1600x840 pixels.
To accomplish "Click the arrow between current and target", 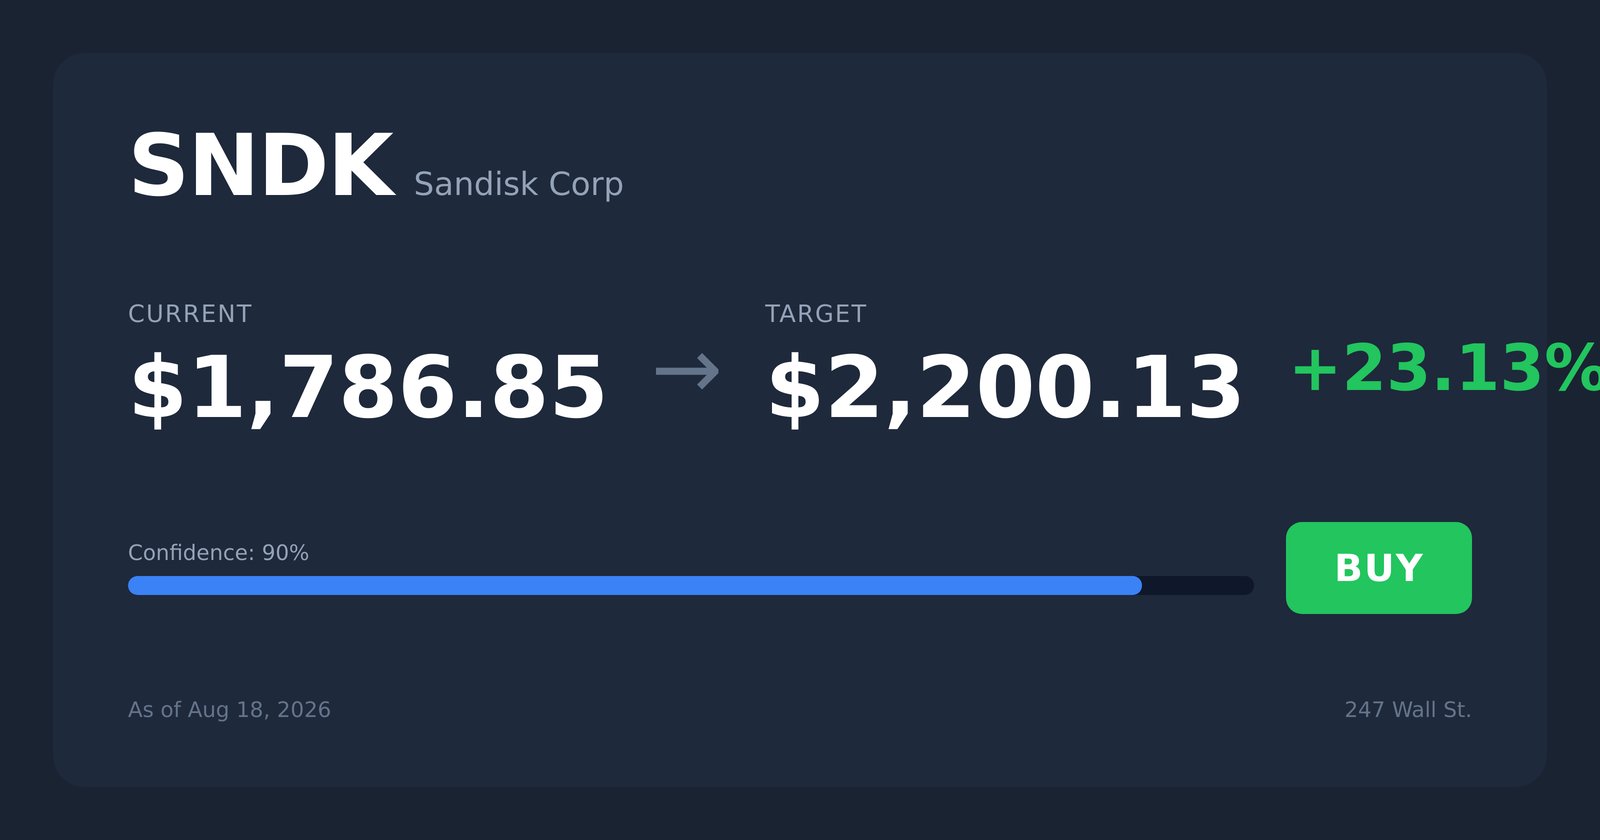I will tap(687, 371).
